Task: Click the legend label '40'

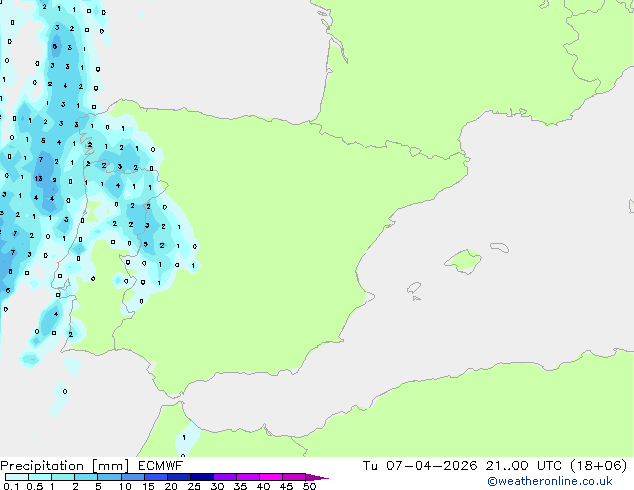Action: click(x=263, y=486)
